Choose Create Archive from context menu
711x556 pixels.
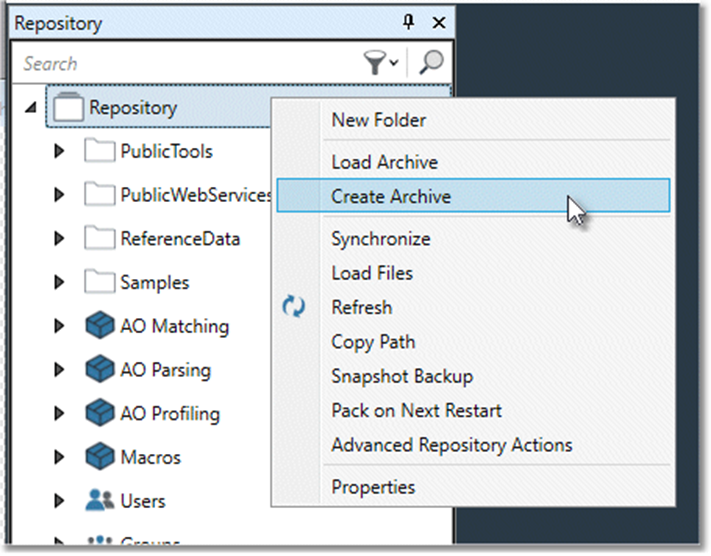coord(391,197)
